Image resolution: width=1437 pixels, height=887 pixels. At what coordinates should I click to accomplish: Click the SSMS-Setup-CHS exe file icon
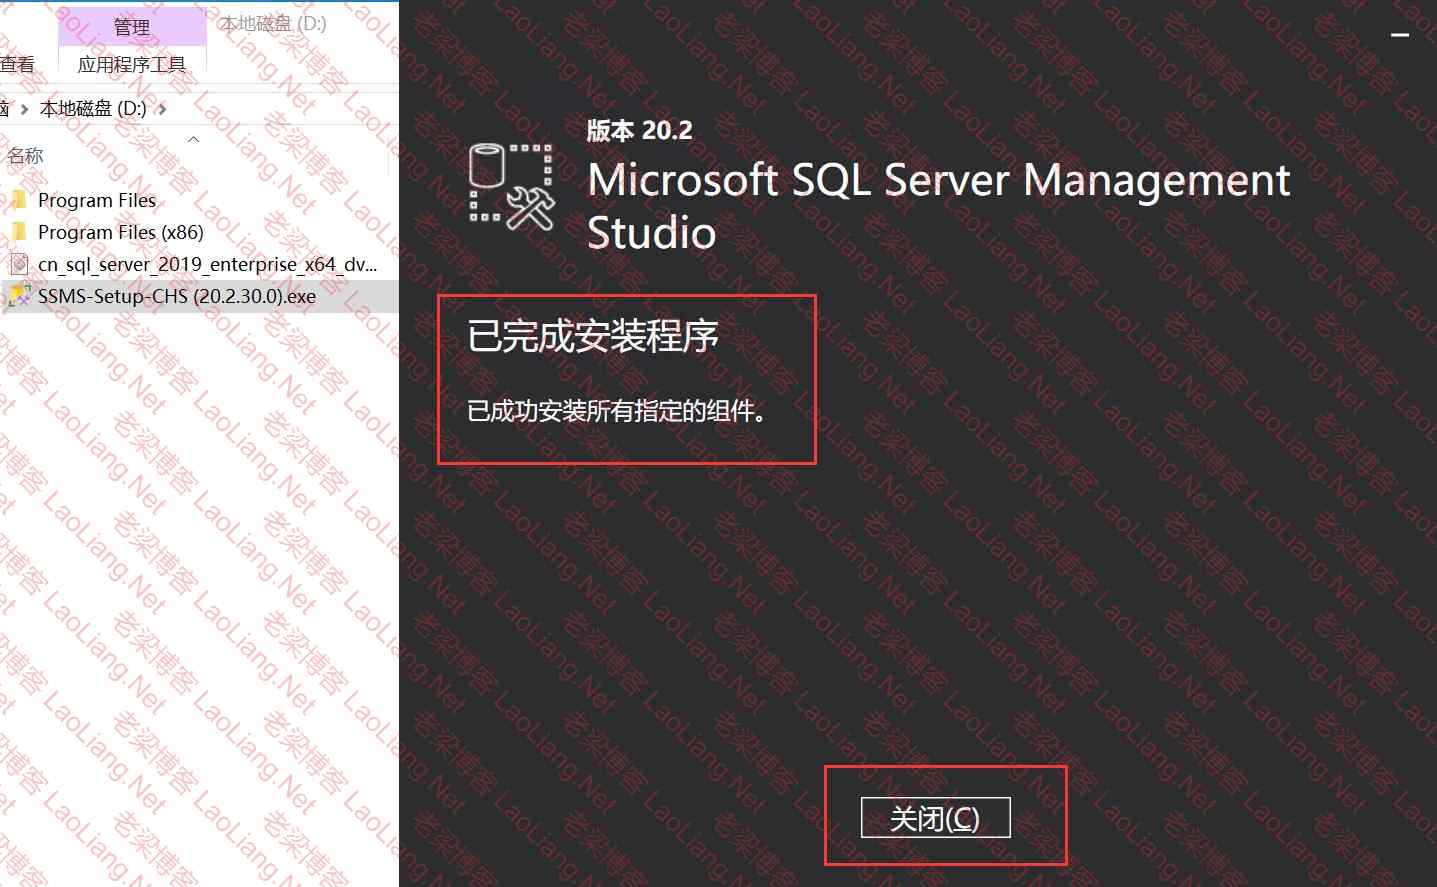click(18, 296)
